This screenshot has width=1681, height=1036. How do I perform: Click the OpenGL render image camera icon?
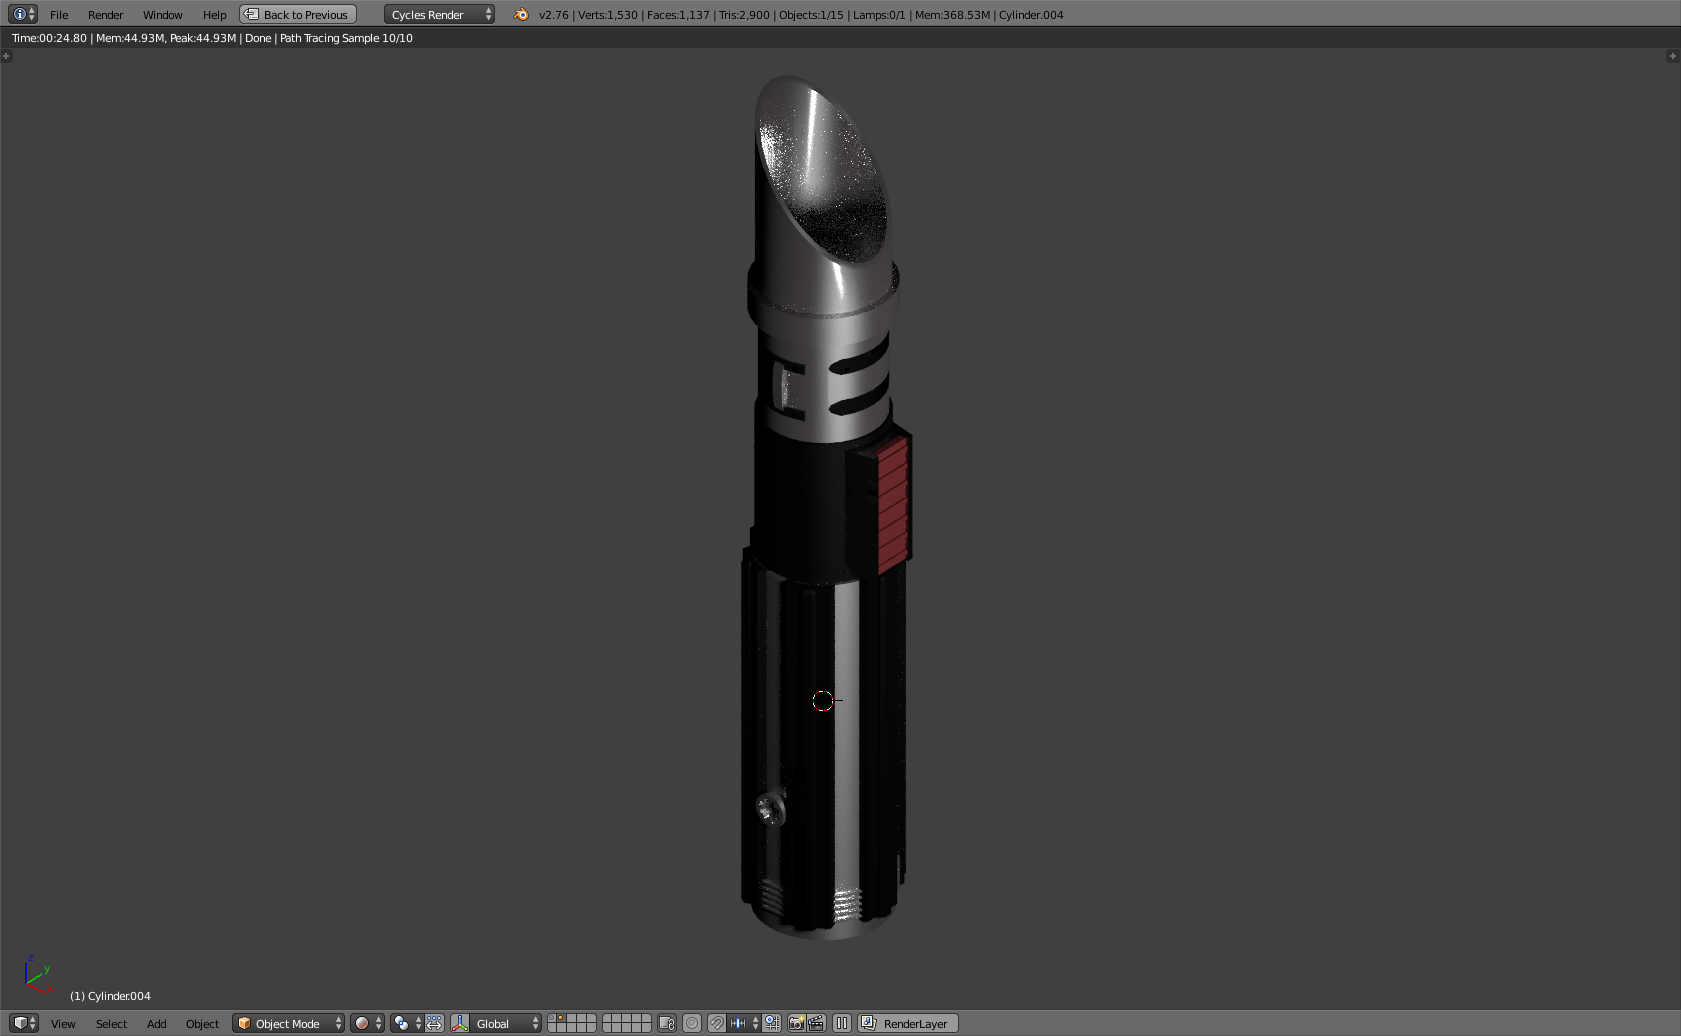[796, 1023]
